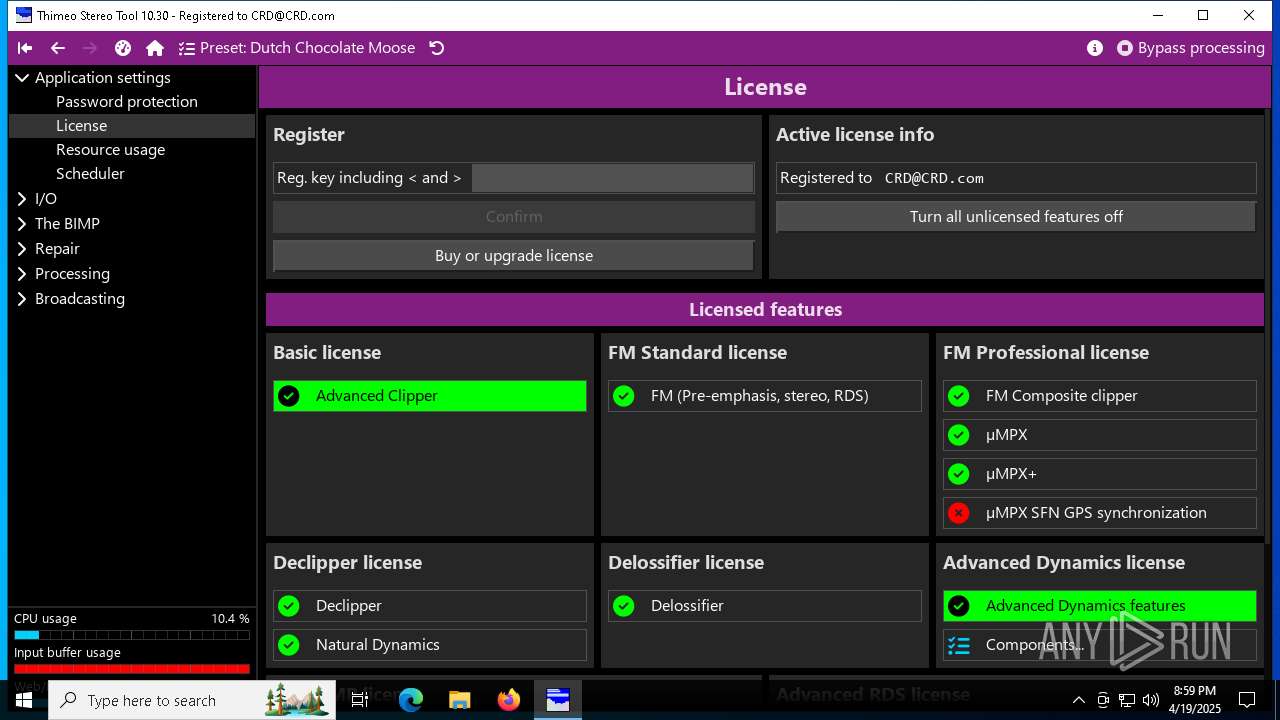Screen dimensions: 1280x720
Task: Click Buy or upgrade license
Action: coord(514,256)
